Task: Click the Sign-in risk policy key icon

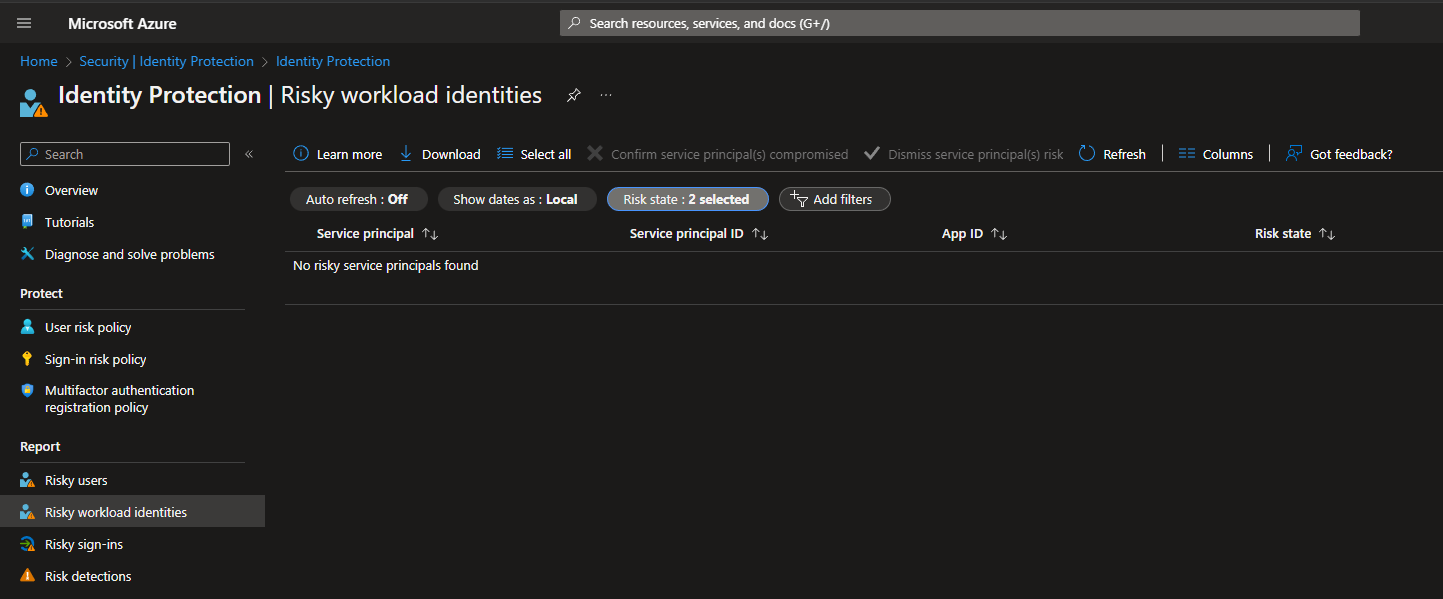Action: coord(27,359)
